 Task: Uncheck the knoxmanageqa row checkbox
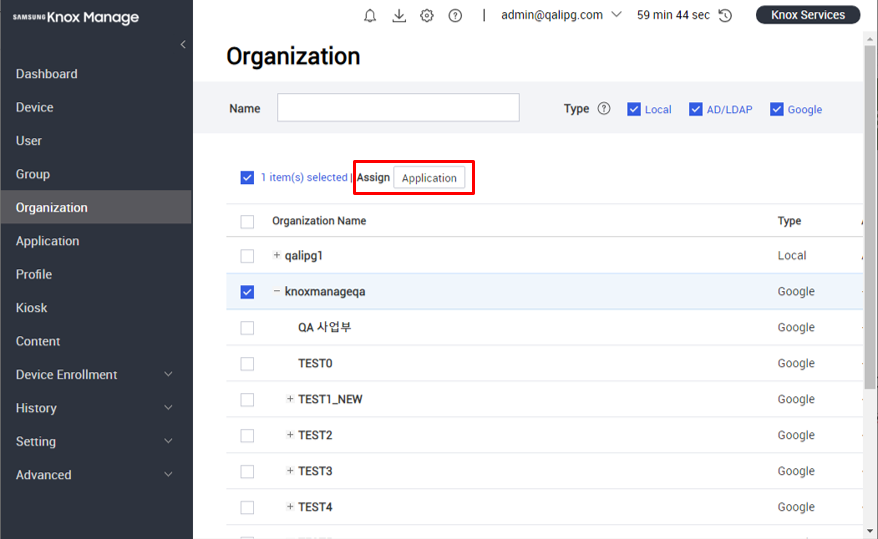[x=247, y=292]
